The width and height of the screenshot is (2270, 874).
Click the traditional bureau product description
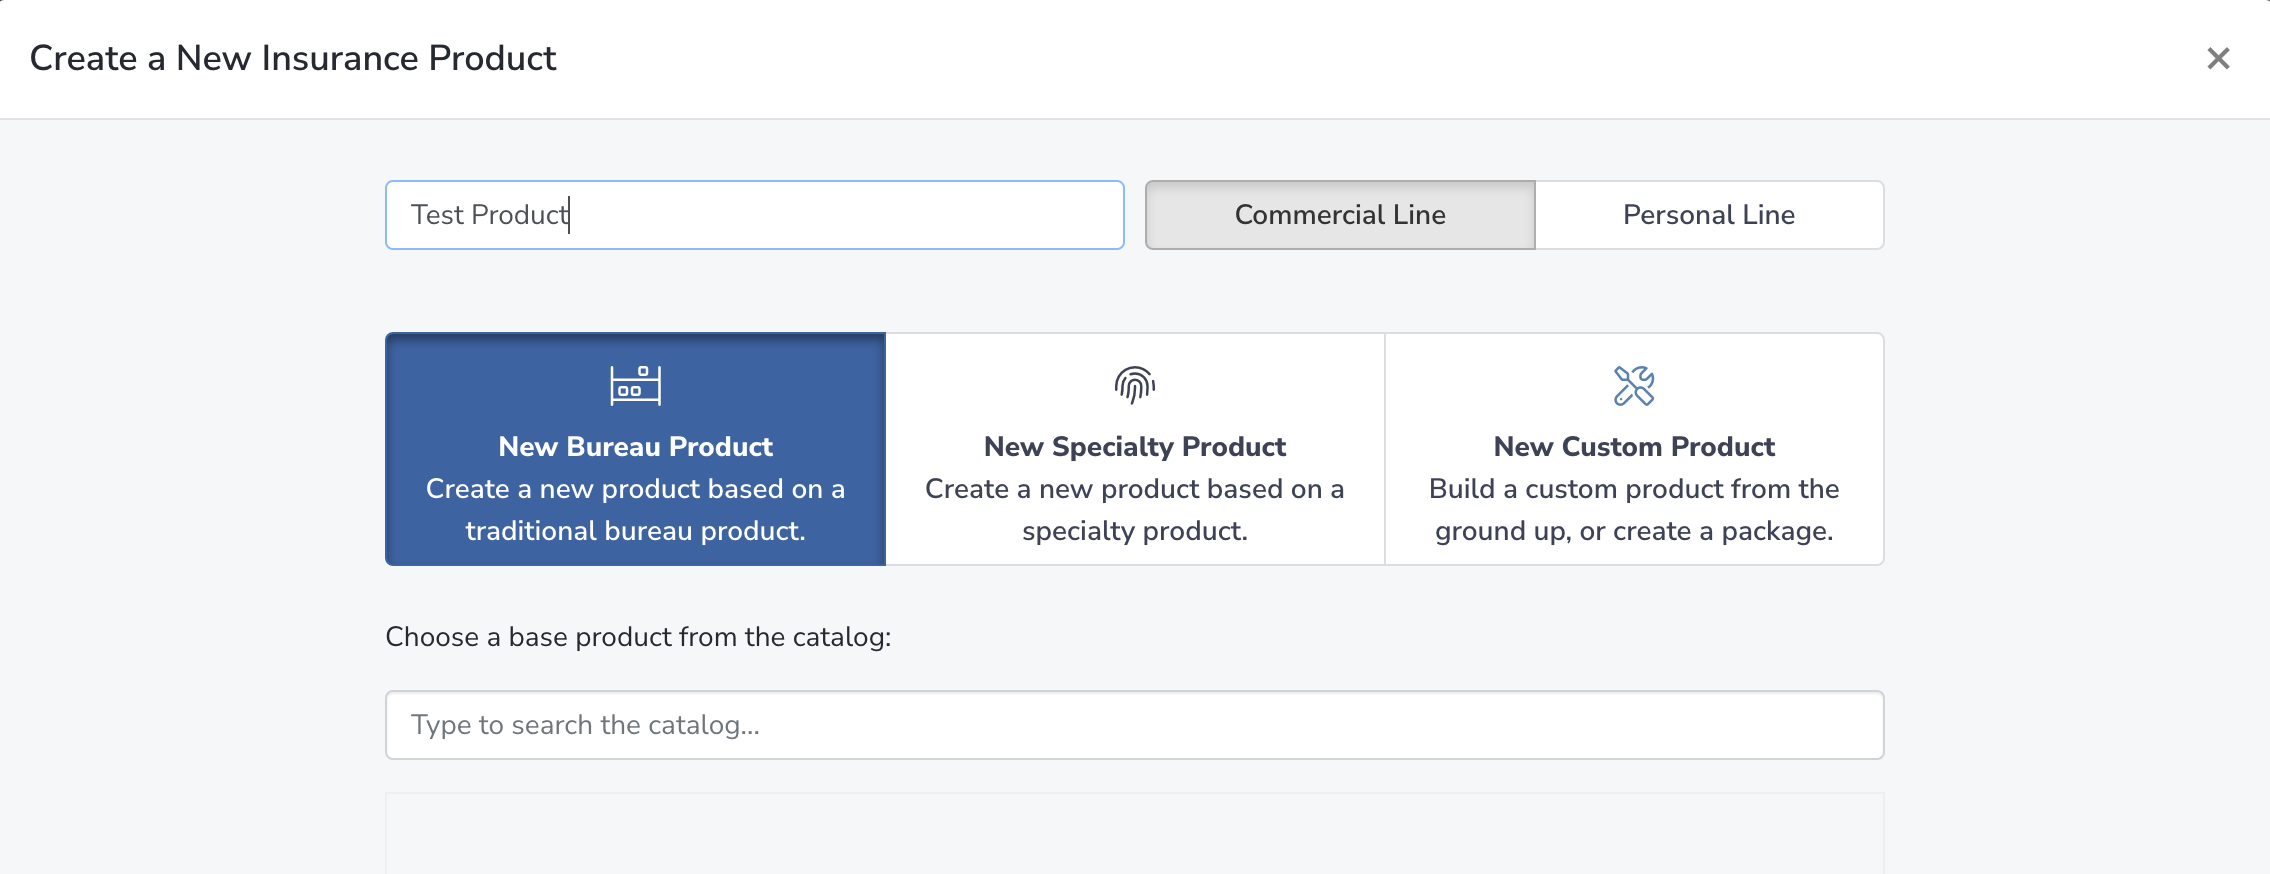[635, 510]
